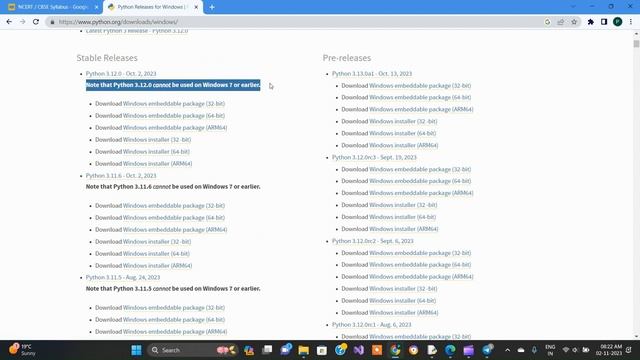
Task: View site info lock icon
Action: tap(52, 22)
